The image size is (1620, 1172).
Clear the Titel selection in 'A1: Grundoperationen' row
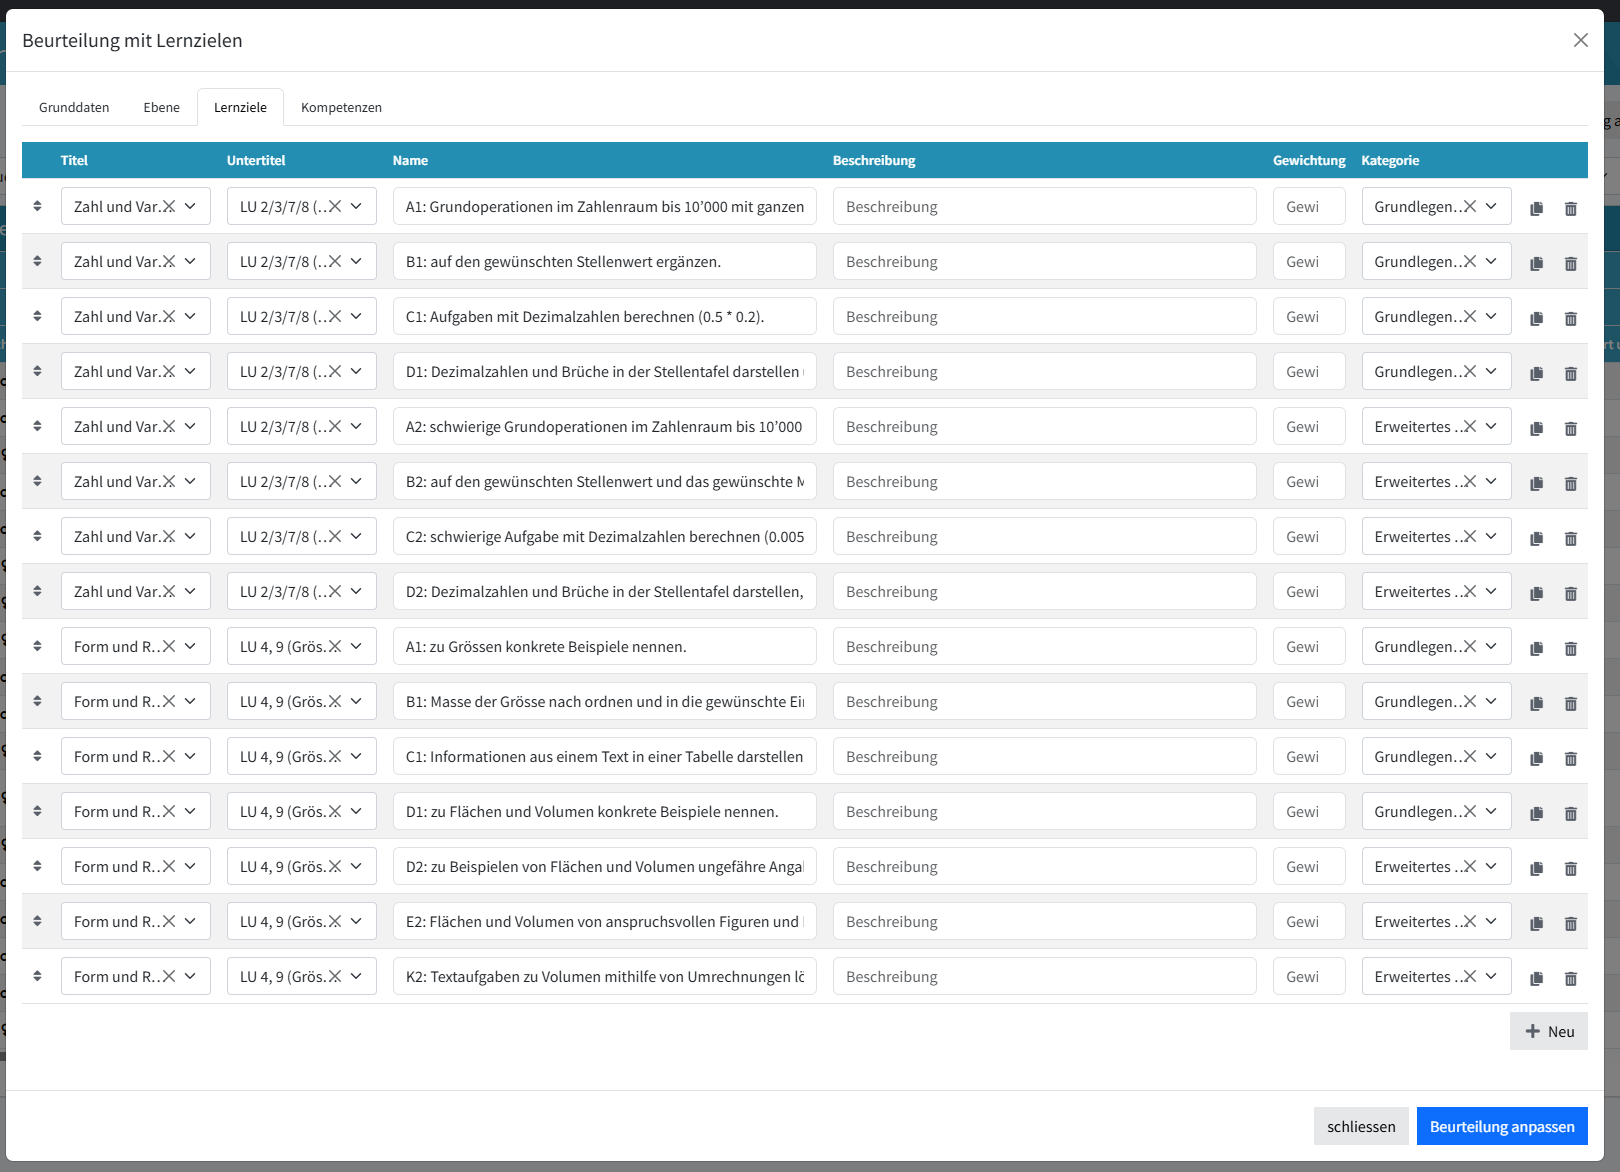click(x=169, y=206)
